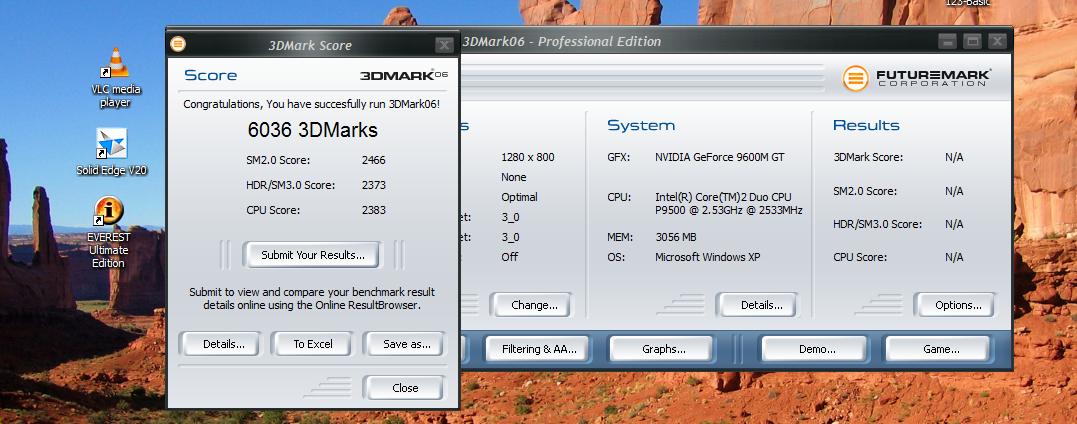Open system Details... in the System panel

[760, 304]
